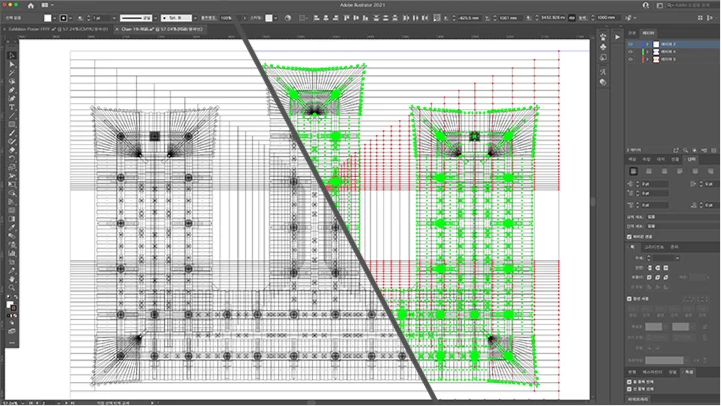Screen dimensions: 721x406
Task: Open the brush definition dropdown
Action: click(x=195, y=18)
